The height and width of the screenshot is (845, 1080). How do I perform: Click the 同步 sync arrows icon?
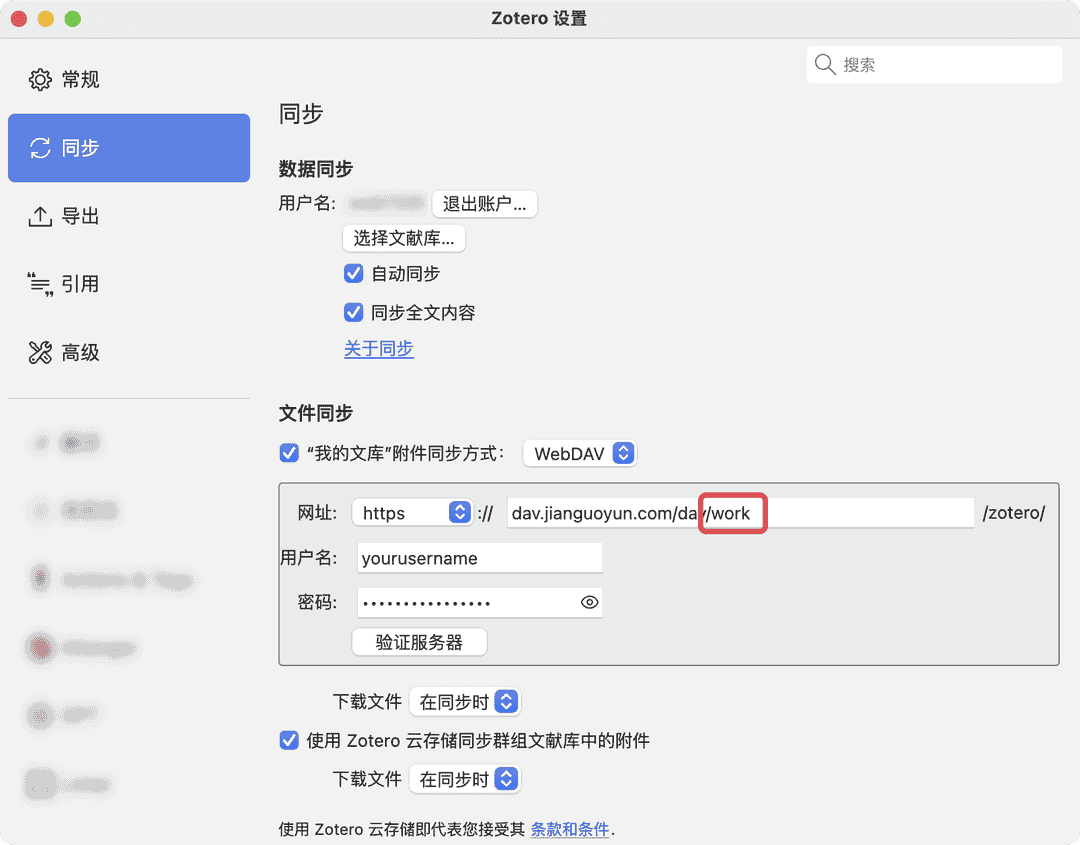click(x=40, y=147)
